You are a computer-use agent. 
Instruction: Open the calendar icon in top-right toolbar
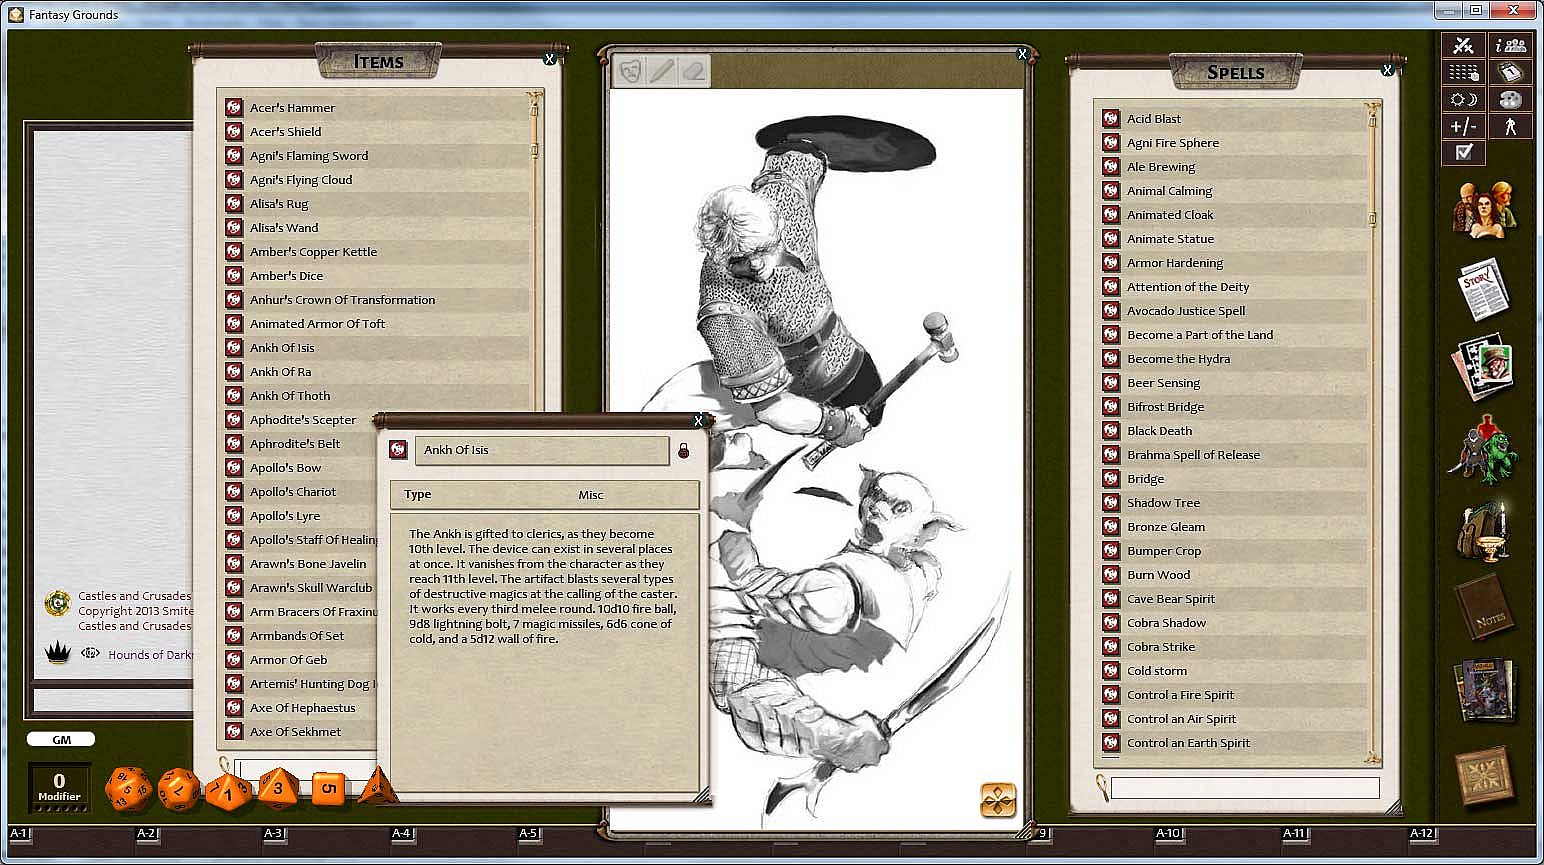tap(1510, 73)
